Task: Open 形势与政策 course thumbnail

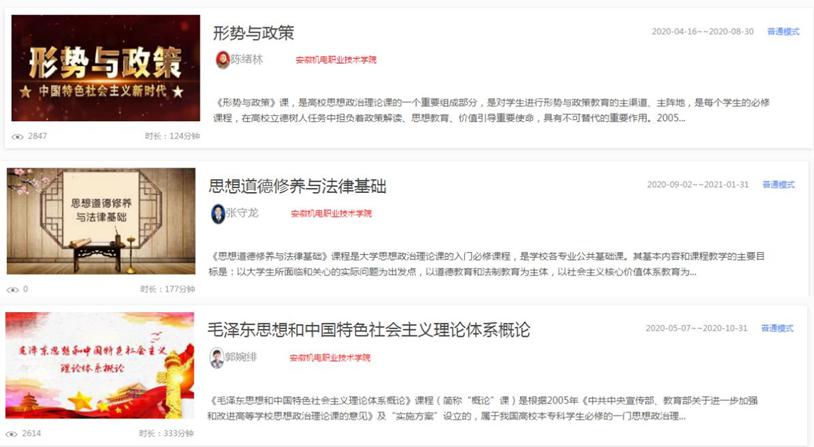Action: coord(105,68)
